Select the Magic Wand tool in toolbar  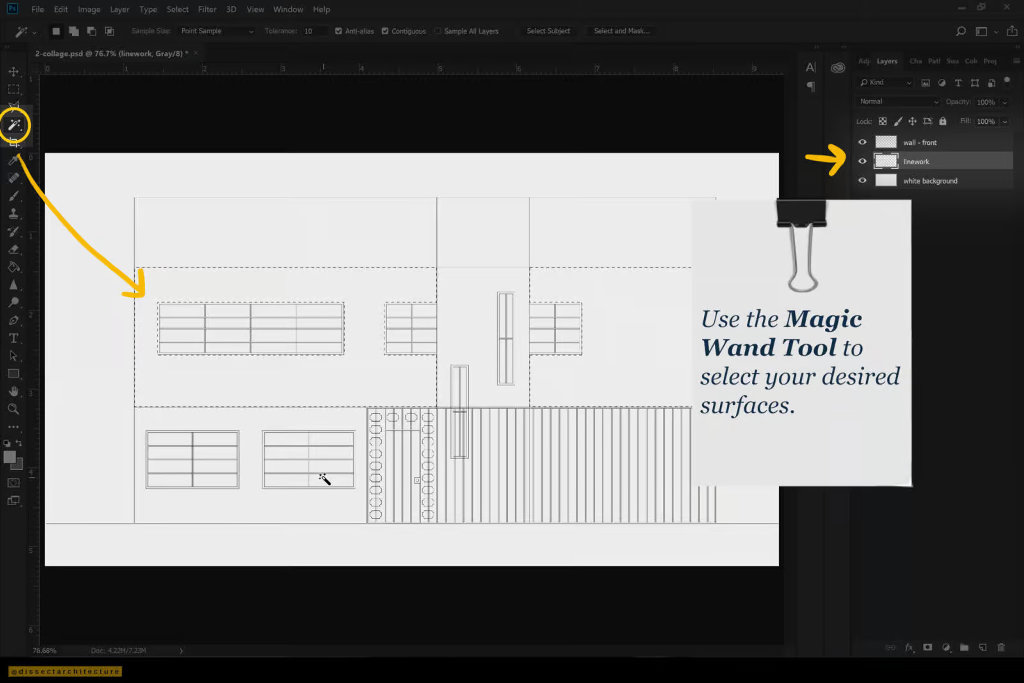pos(14,125)
